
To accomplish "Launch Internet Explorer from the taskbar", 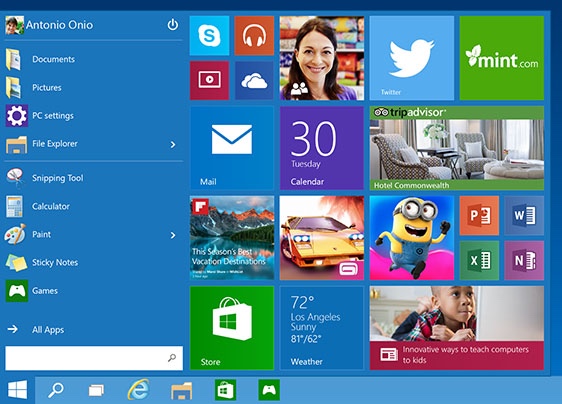I will (x=139, y=390).
